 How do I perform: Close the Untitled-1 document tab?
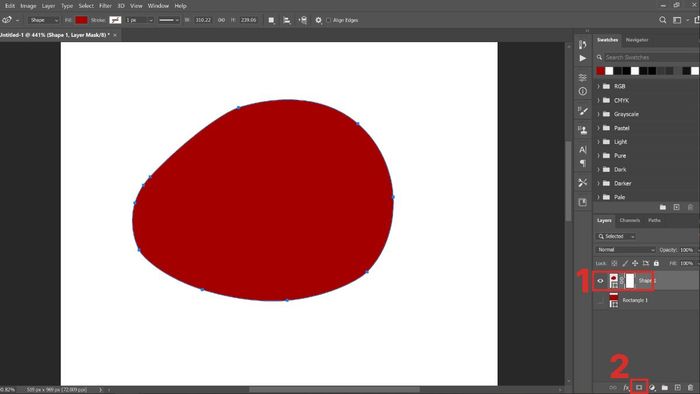tap(115, 35)
